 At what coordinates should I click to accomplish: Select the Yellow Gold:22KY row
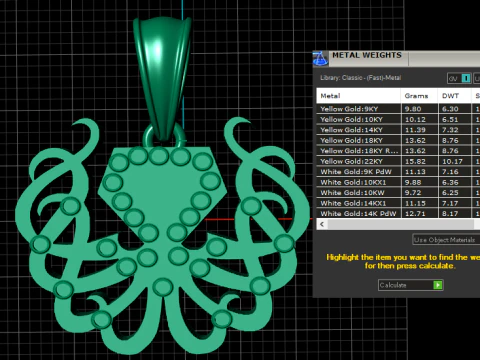pos(398,161)
